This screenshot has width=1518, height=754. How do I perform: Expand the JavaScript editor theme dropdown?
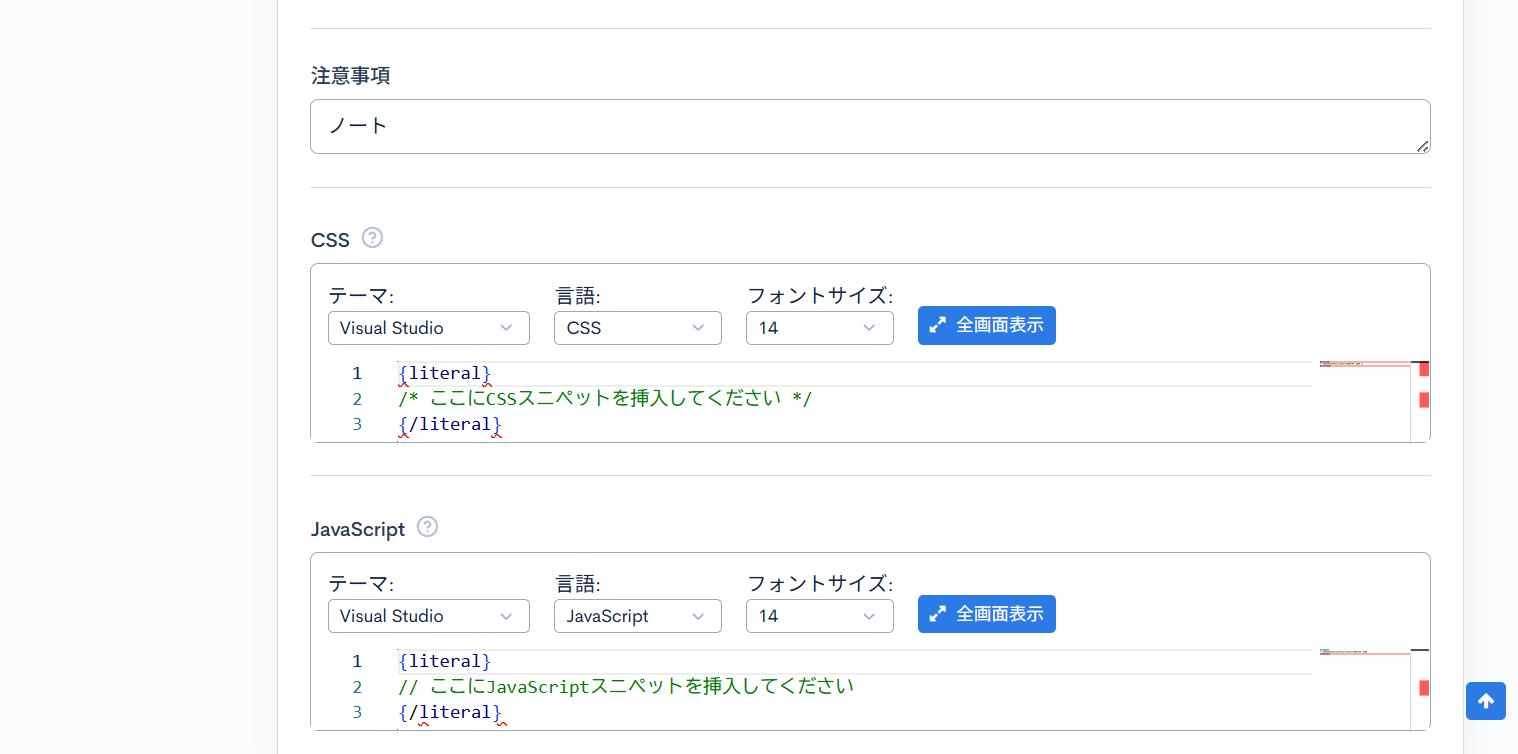(x=428, y=616)
